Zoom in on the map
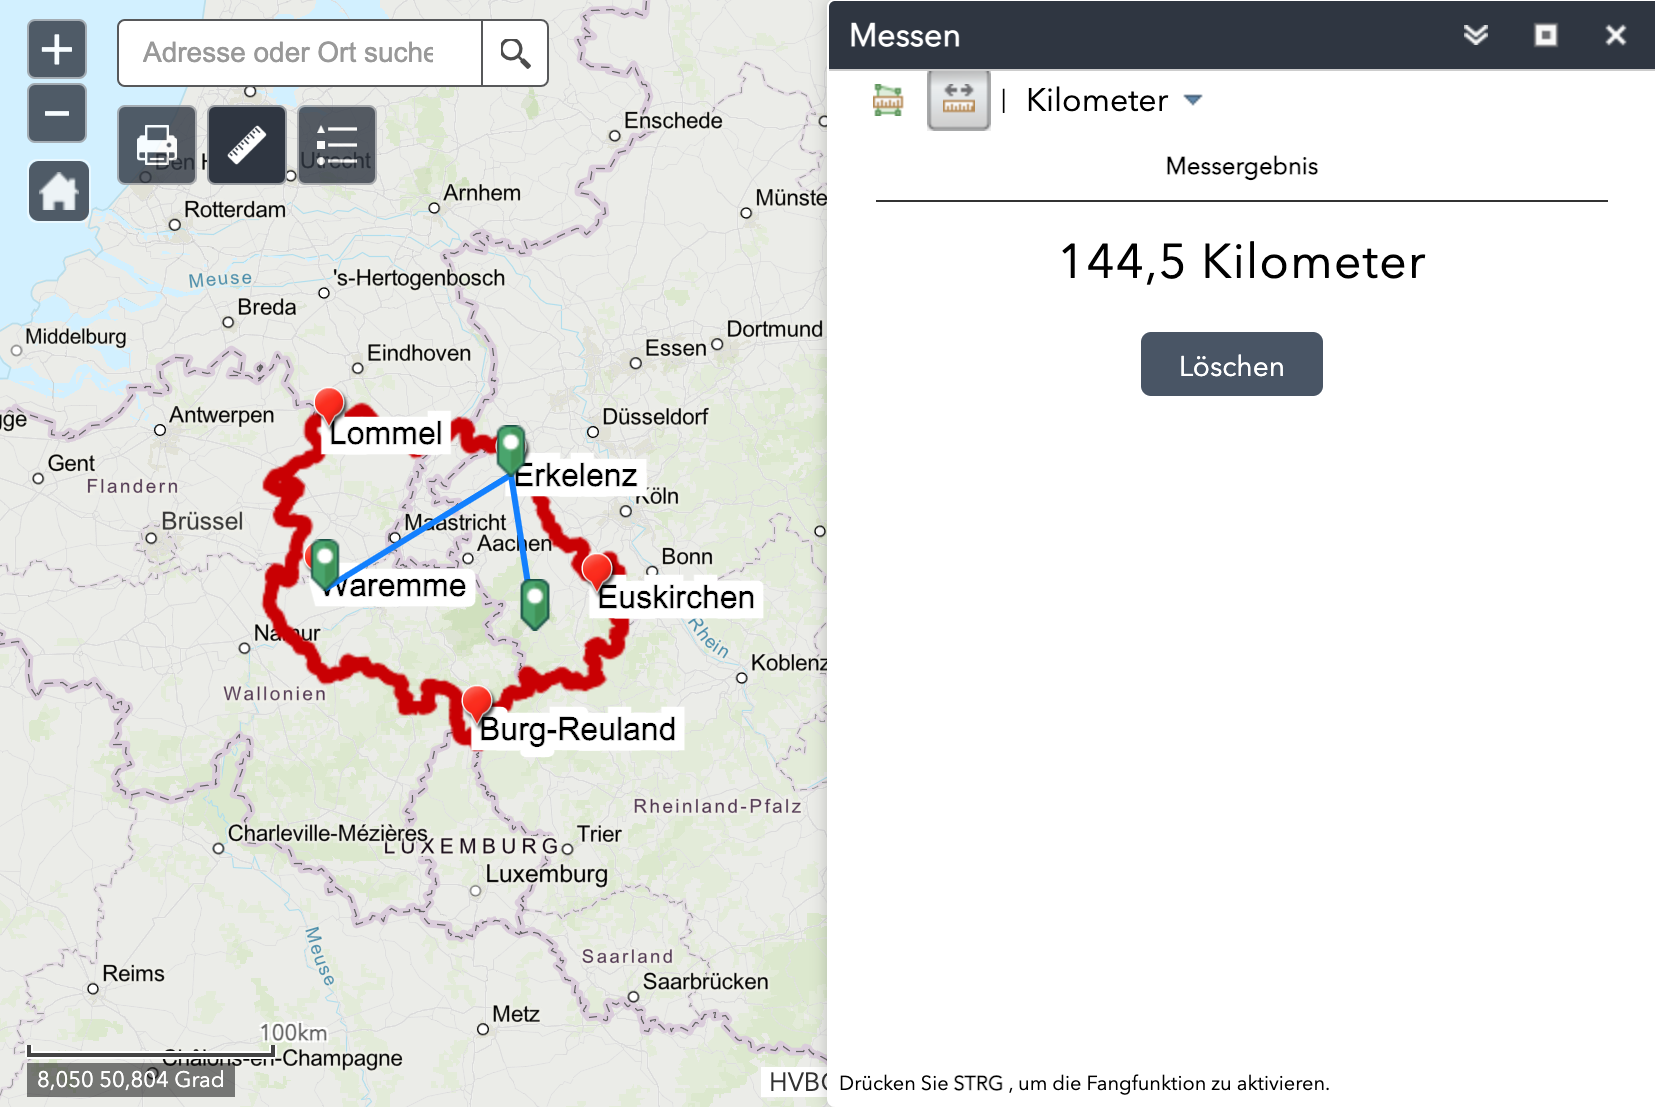The height and width of the screenshot is (1107, 1656). pos(57,49)
